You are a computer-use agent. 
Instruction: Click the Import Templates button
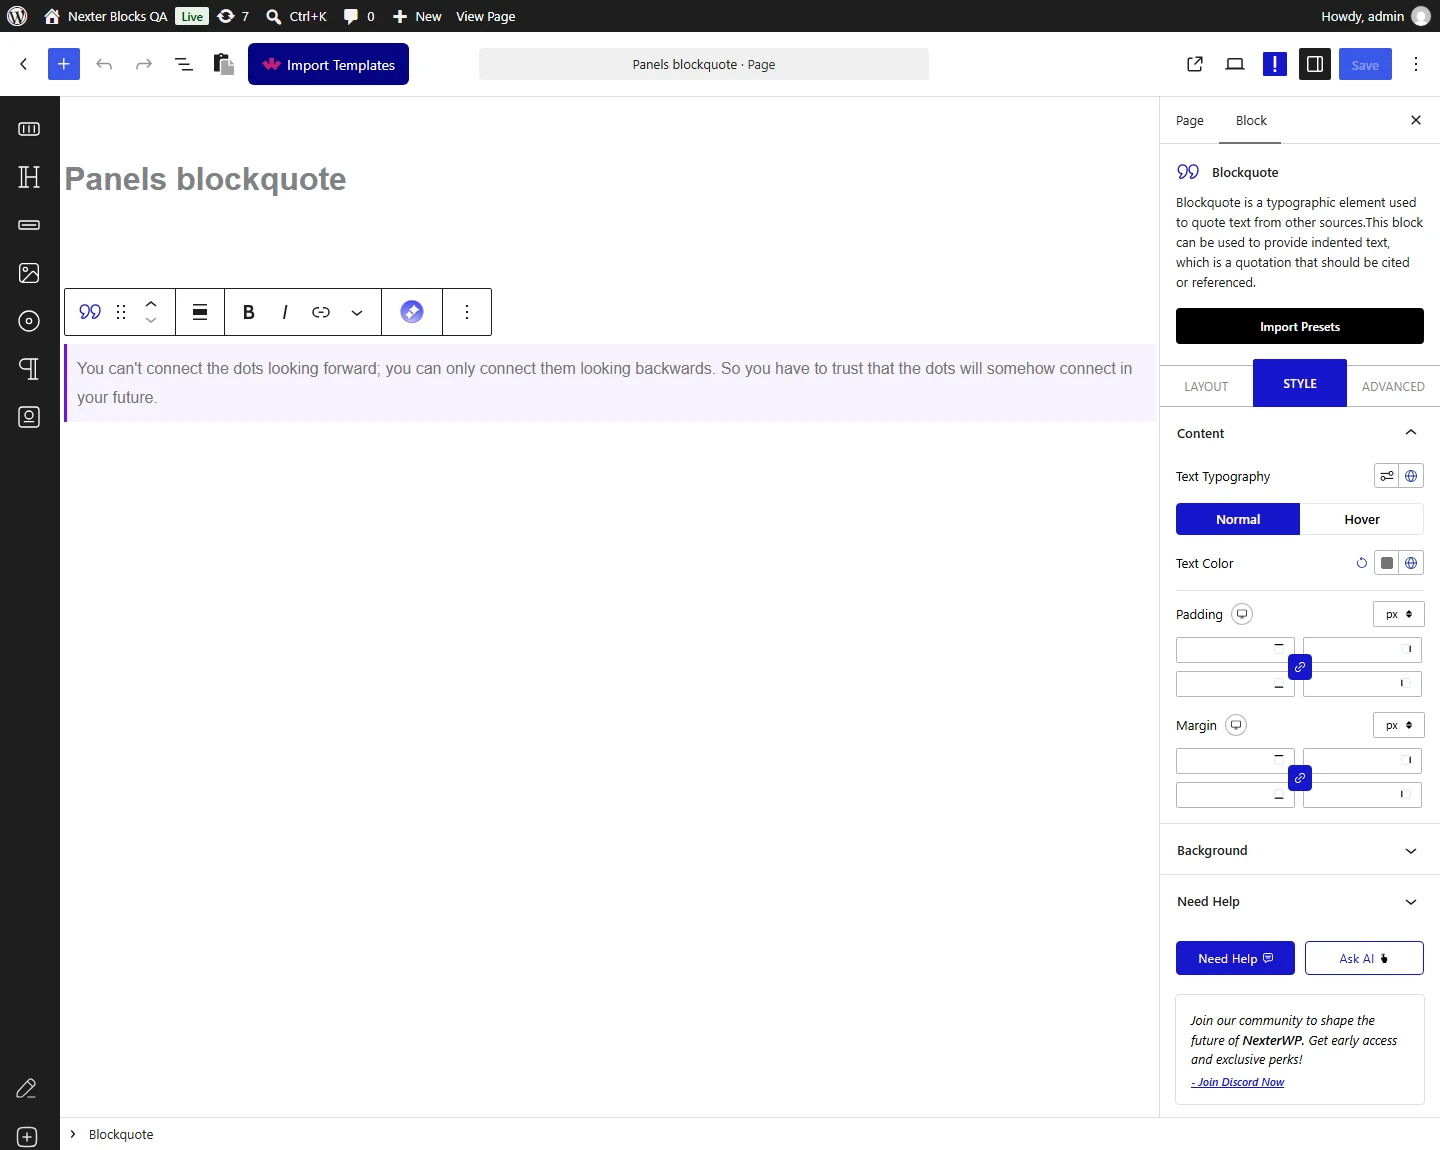pos(328,64)
